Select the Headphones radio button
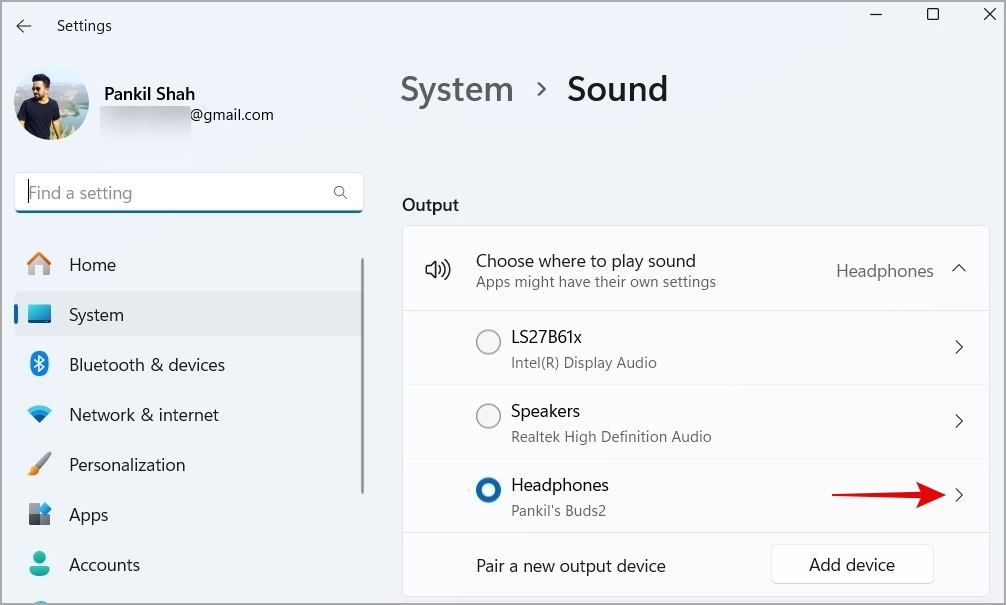 click(488, 491)
